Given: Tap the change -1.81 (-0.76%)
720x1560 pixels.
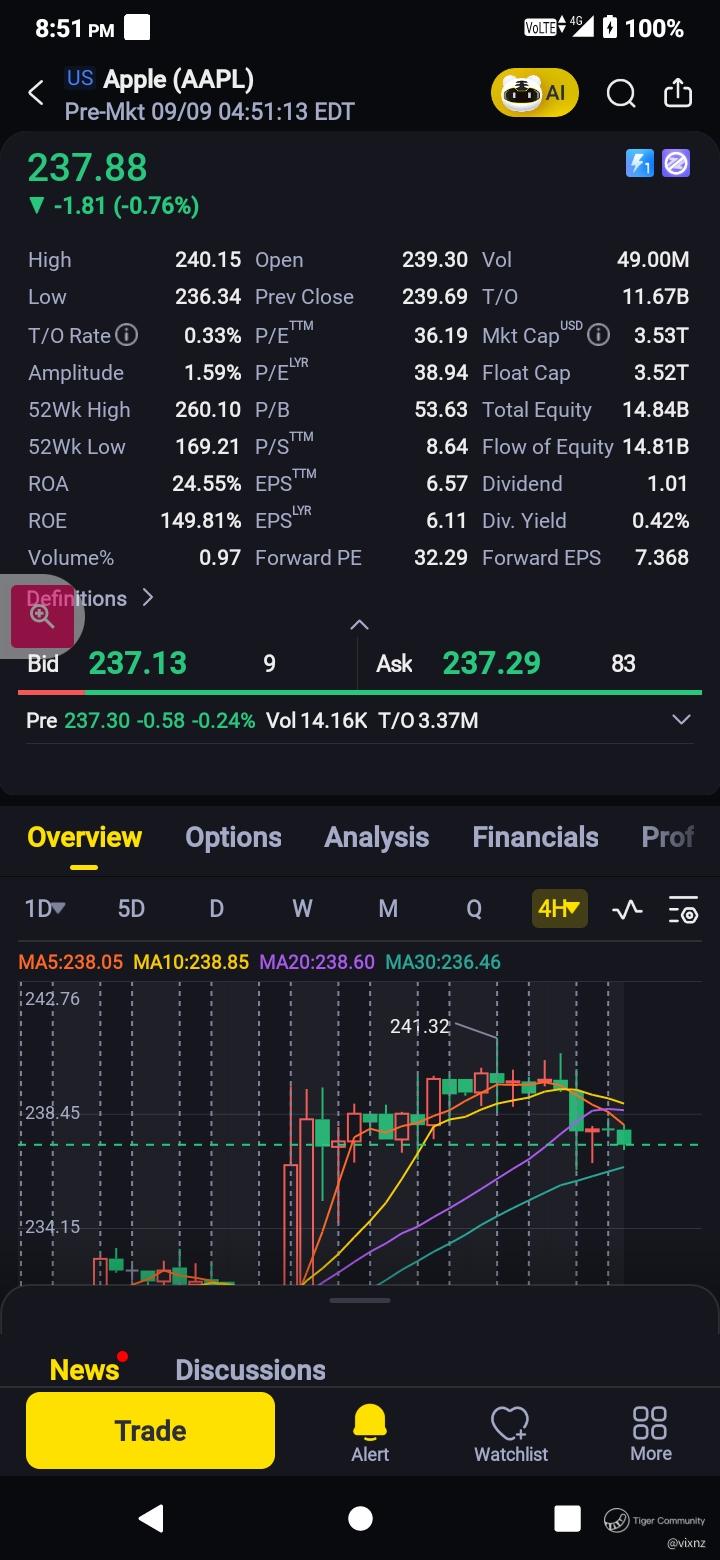Looking at the screenshot, I should coord(113,206).
